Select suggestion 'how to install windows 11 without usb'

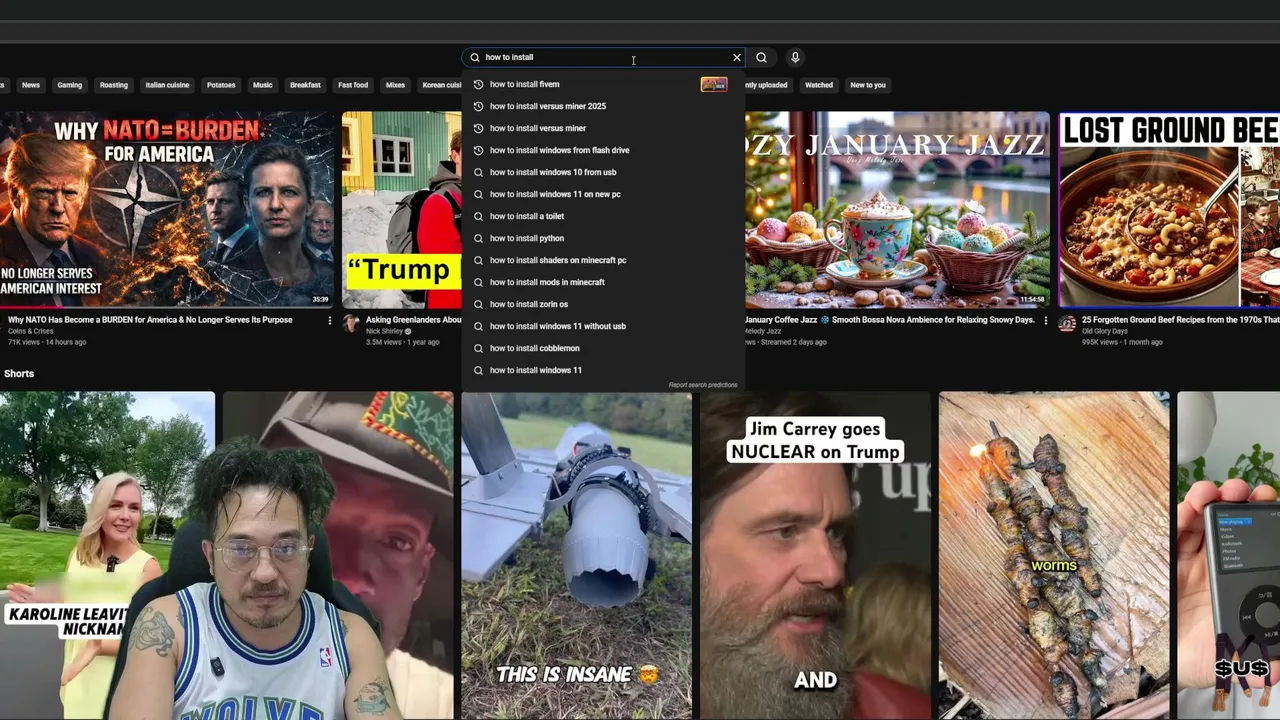point(603,326)
